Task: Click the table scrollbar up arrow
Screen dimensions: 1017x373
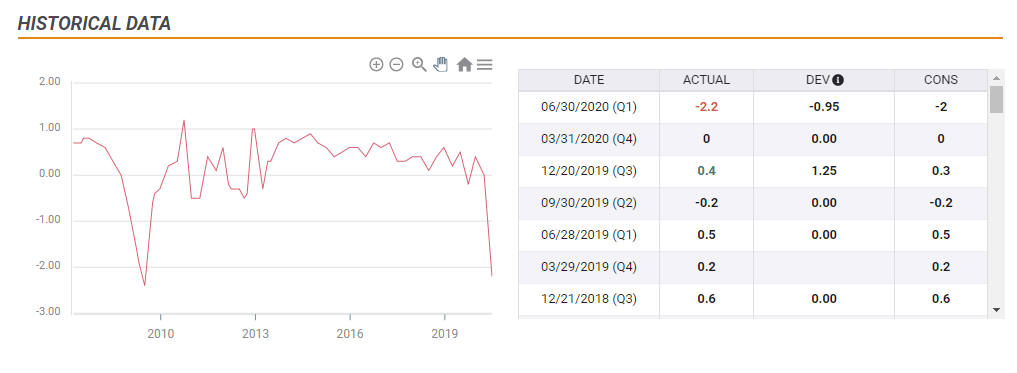Action: 997,78
